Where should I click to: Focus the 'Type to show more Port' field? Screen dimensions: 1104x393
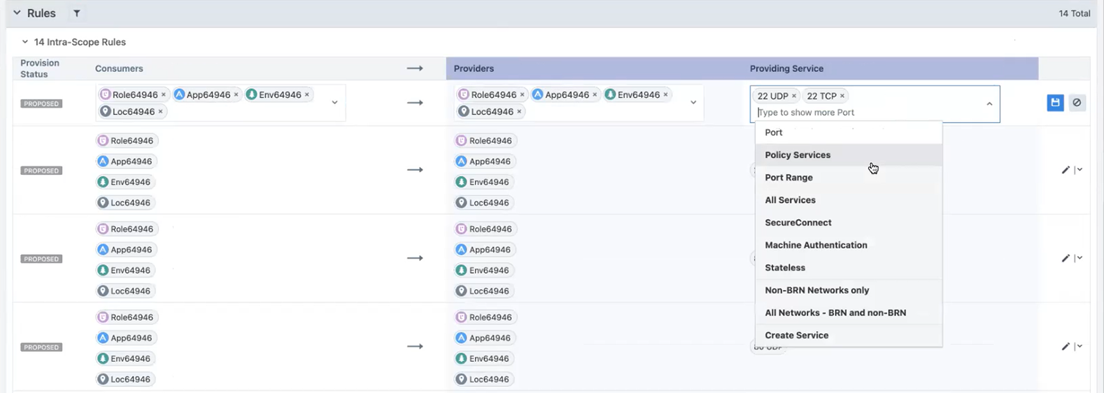point(866,112)
